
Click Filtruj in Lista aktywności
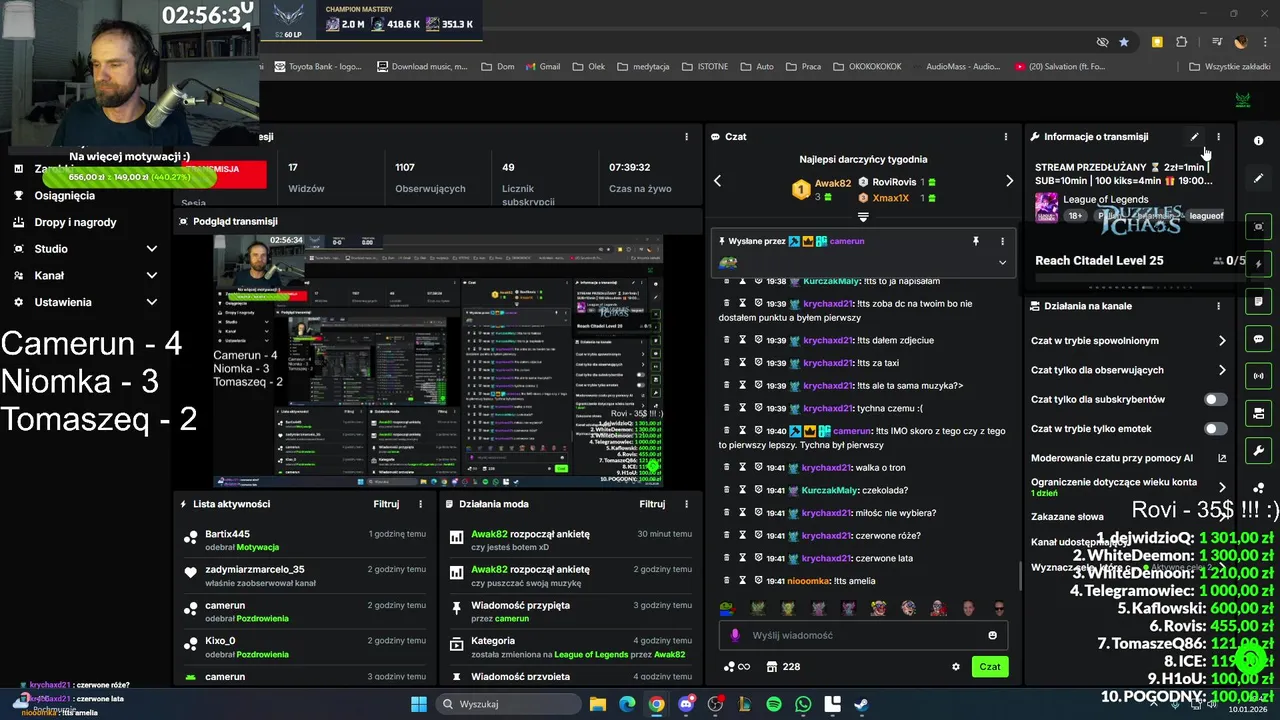pos(386,504)
